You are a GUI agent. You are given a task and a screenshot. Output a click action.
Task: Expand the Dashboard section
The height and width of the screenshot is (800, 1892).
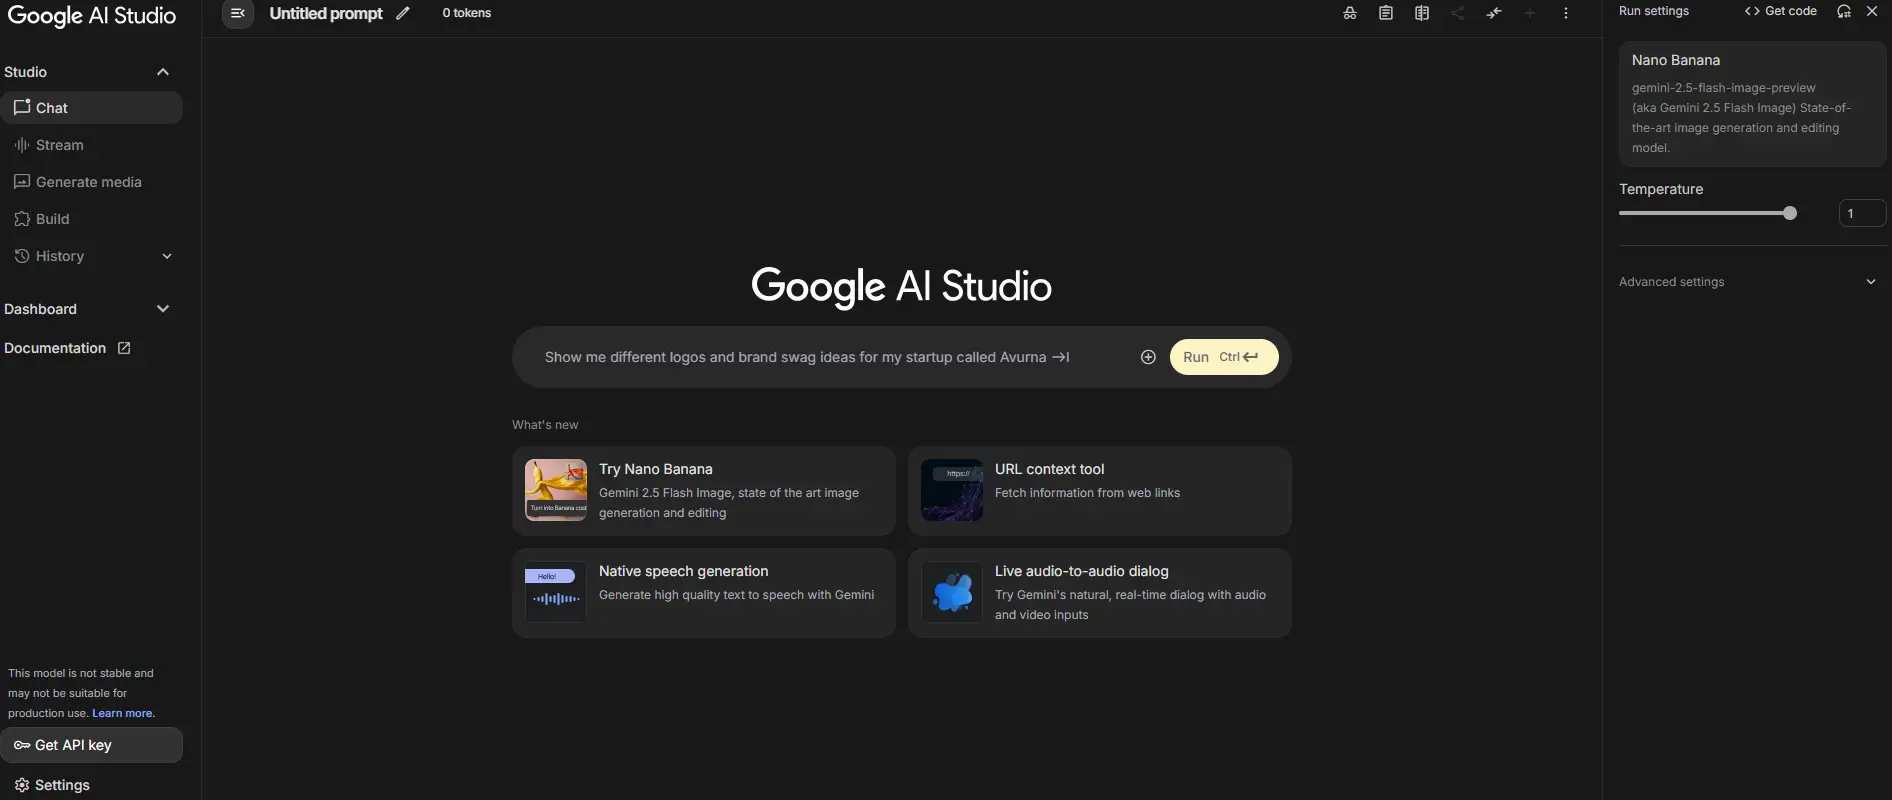[163, 309]
